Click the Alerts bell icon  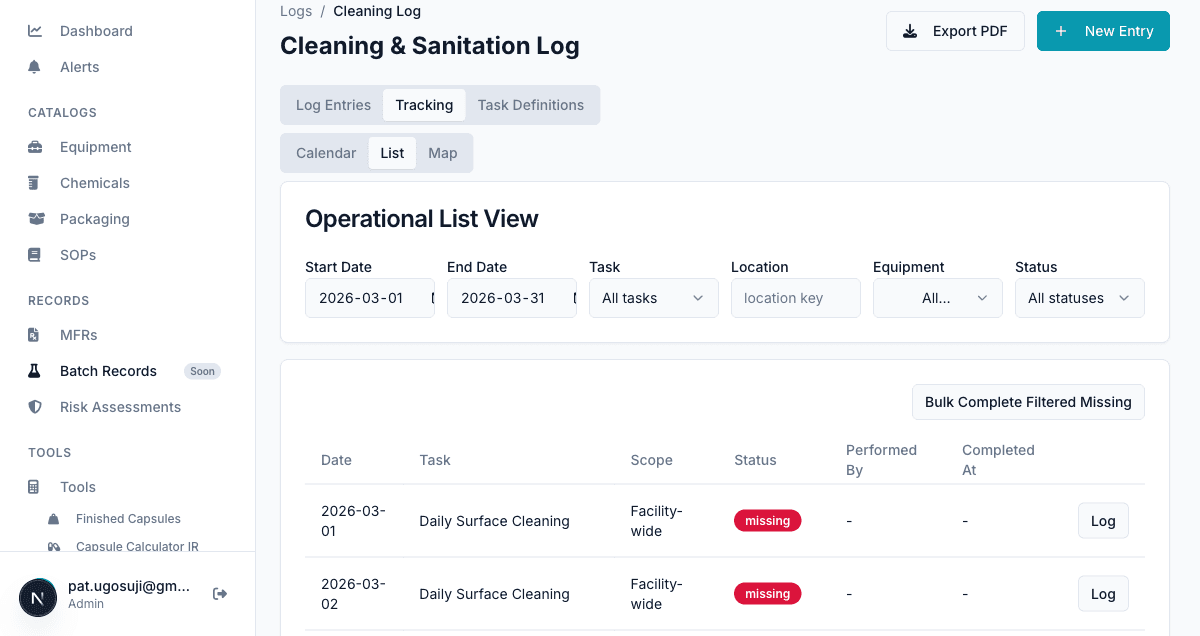(x=36, y=66)
